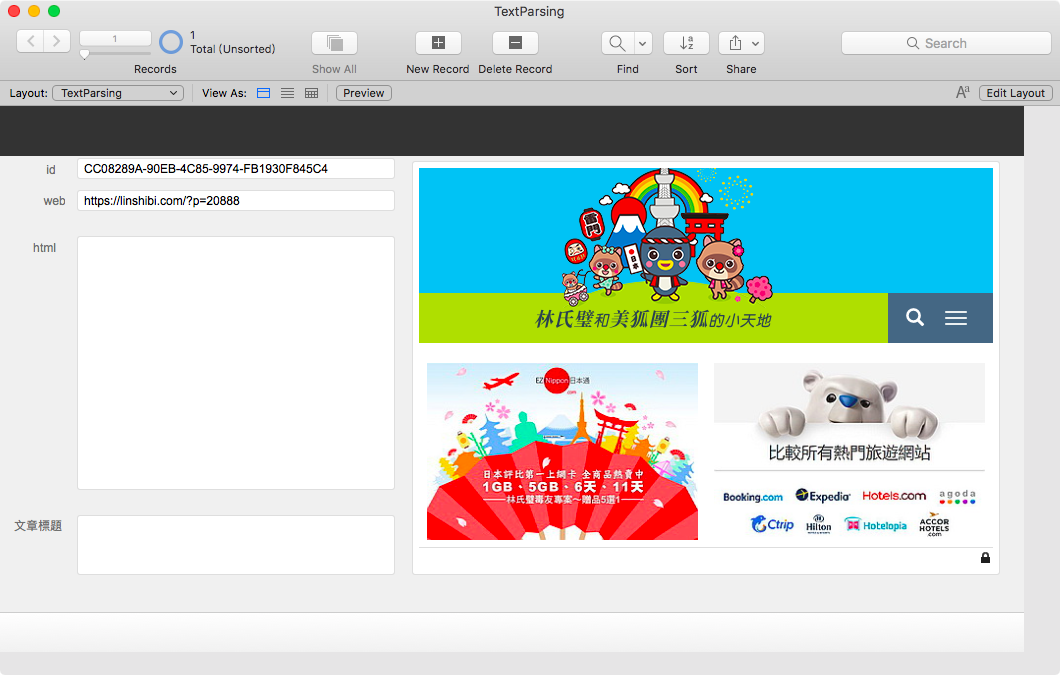1060x675 pixels.
Task: Switch to Table view
Action: 311,93
